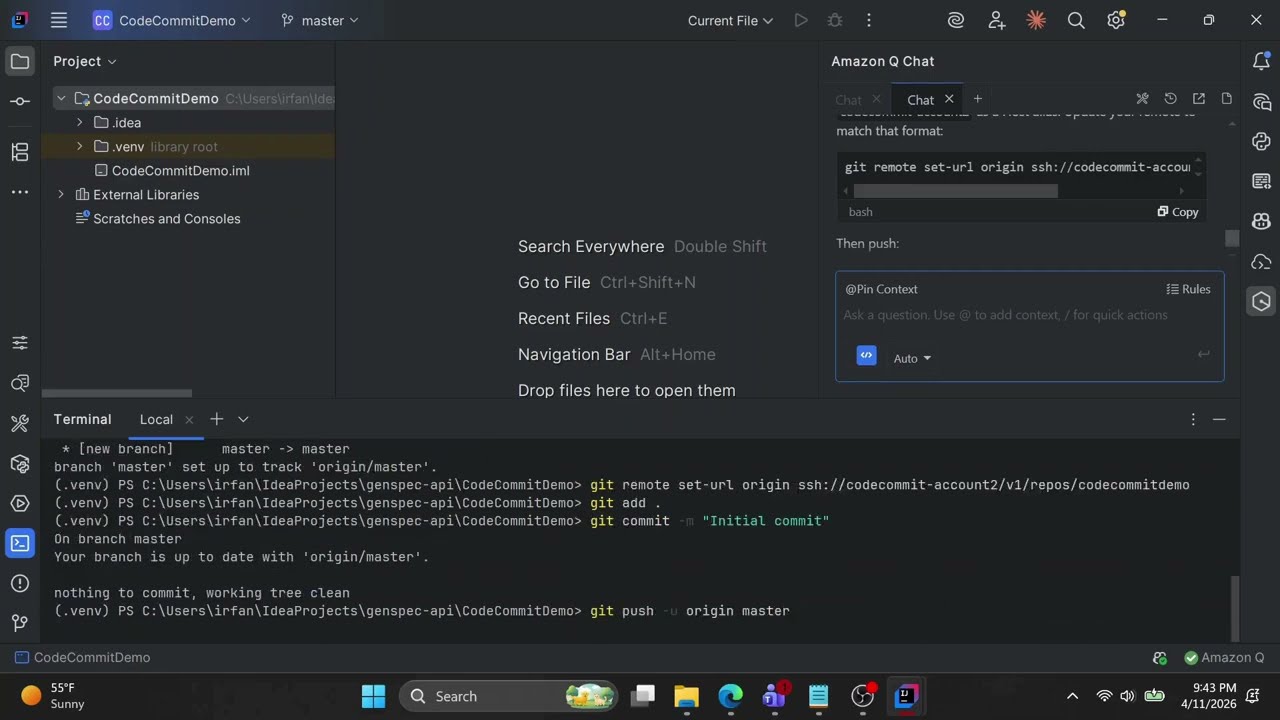
Task: Open the main hamburger menu
Action: (x=59, y=20)
